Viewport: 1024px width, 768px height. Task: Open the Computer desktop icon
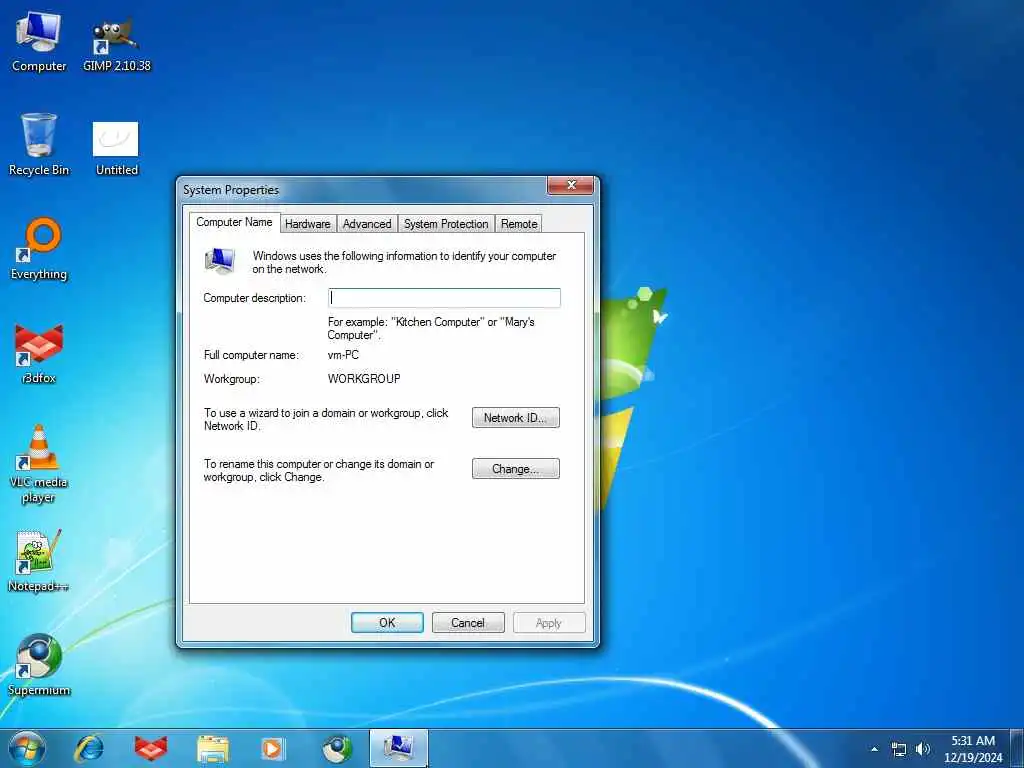pyautogui.click(x=39, y=41)
